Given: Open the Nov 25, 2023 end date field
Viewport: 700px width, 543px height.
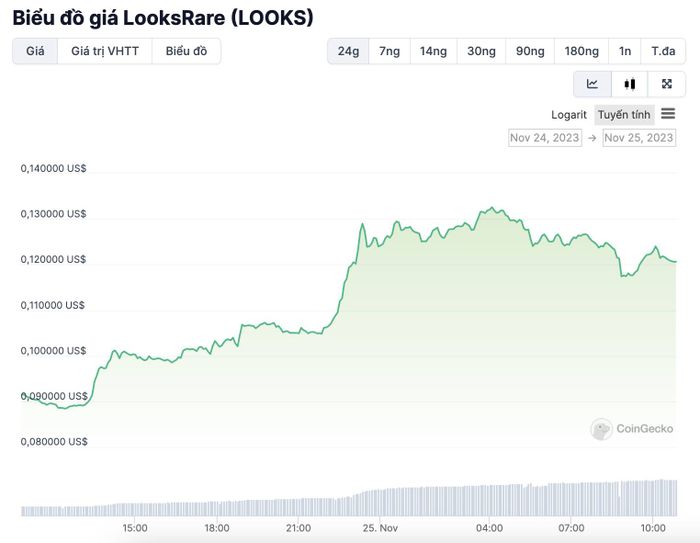Looking at the screenshot, I should (639, 138).
